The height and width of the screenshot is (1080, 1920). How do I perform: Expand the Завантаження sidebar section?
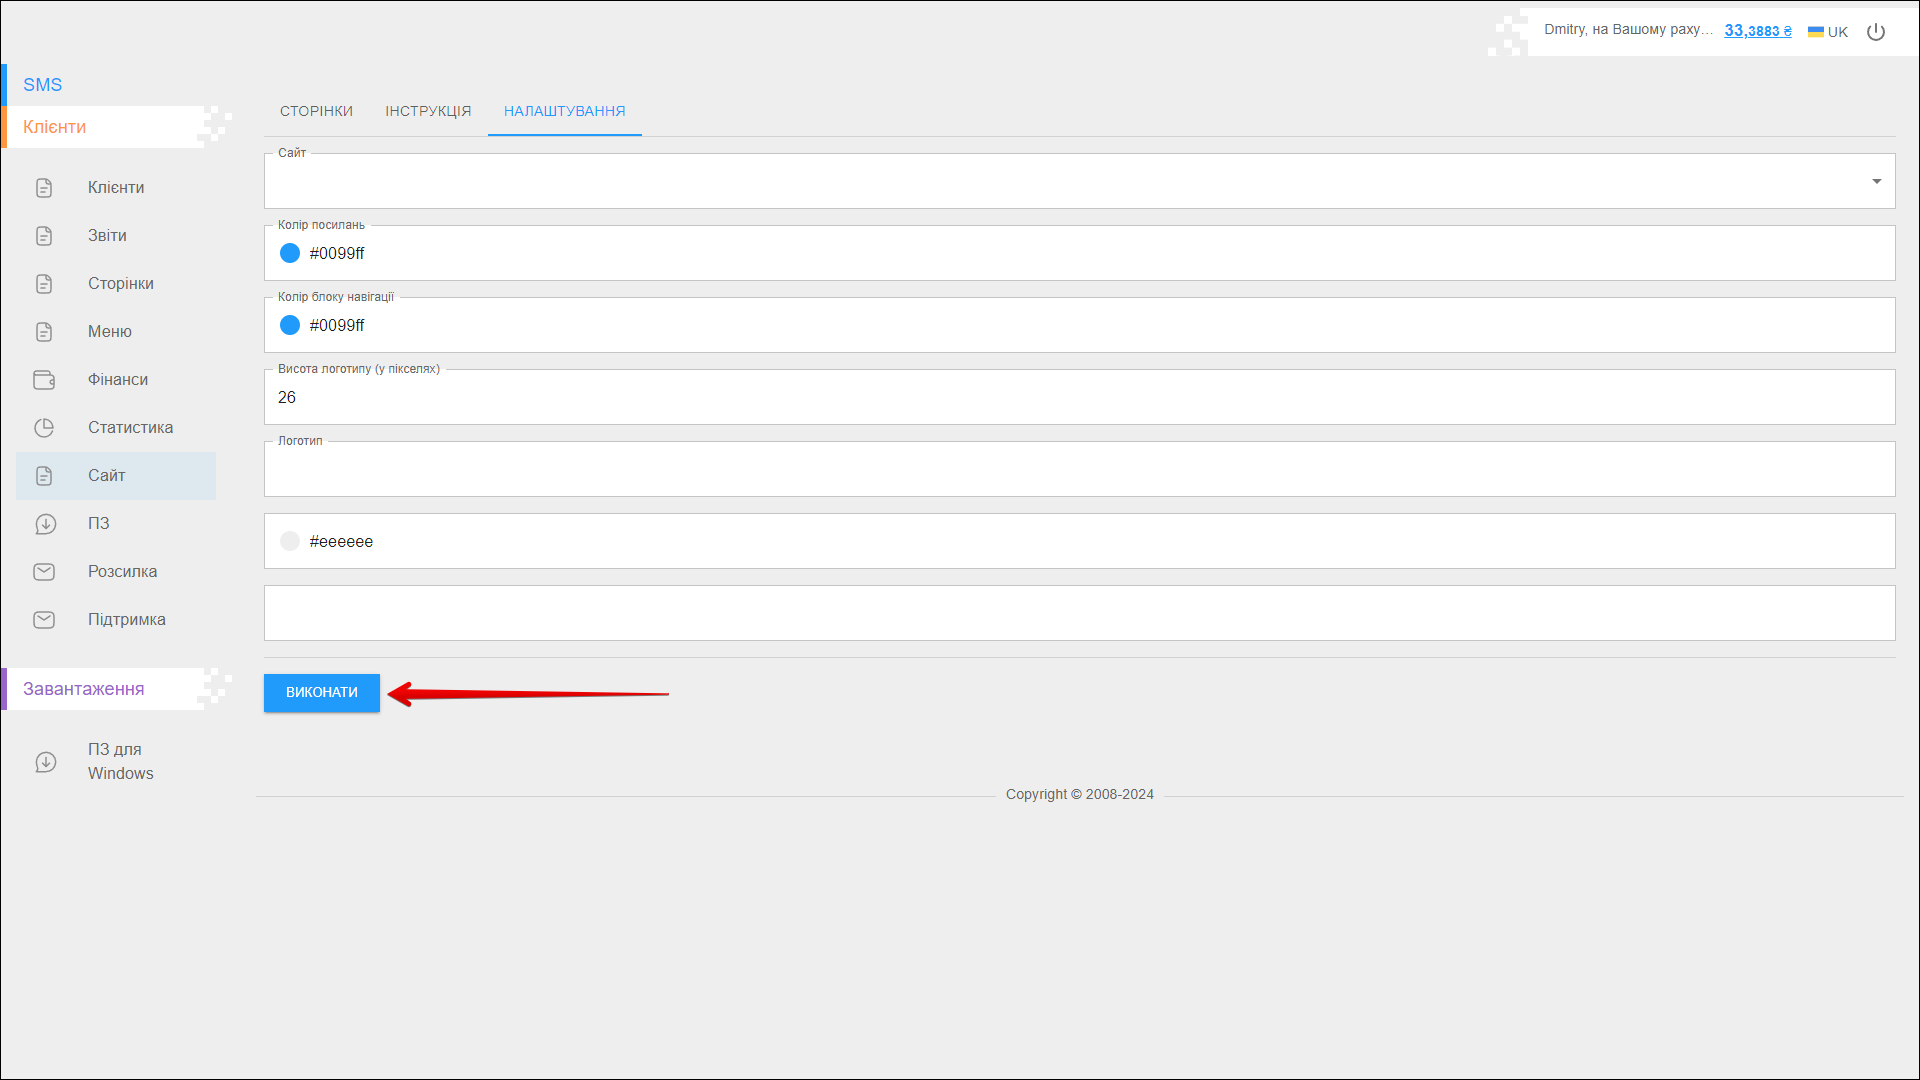click(x=84, y=689)
